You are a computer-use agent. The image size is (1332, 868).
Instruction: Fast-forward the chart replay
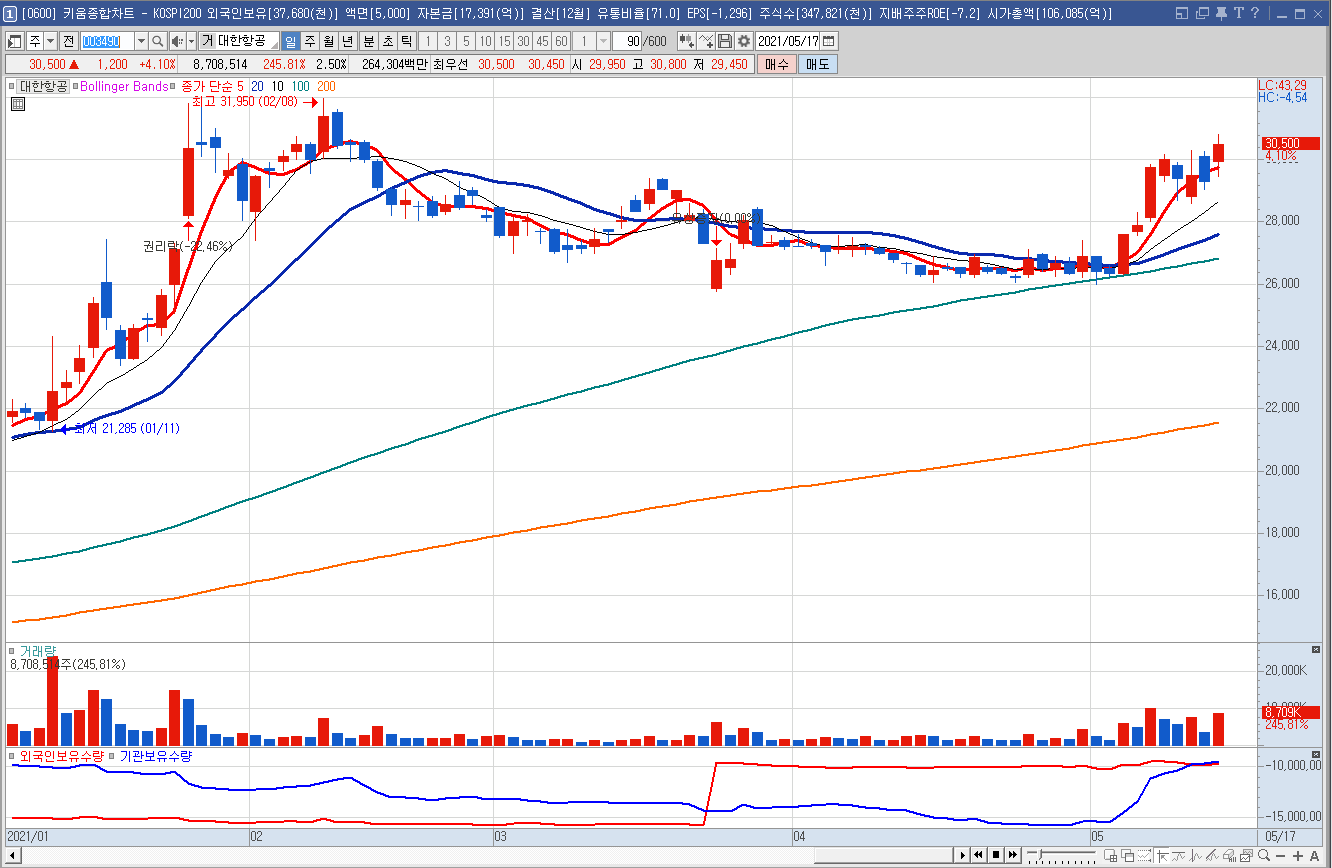[x=1013, y=855]
